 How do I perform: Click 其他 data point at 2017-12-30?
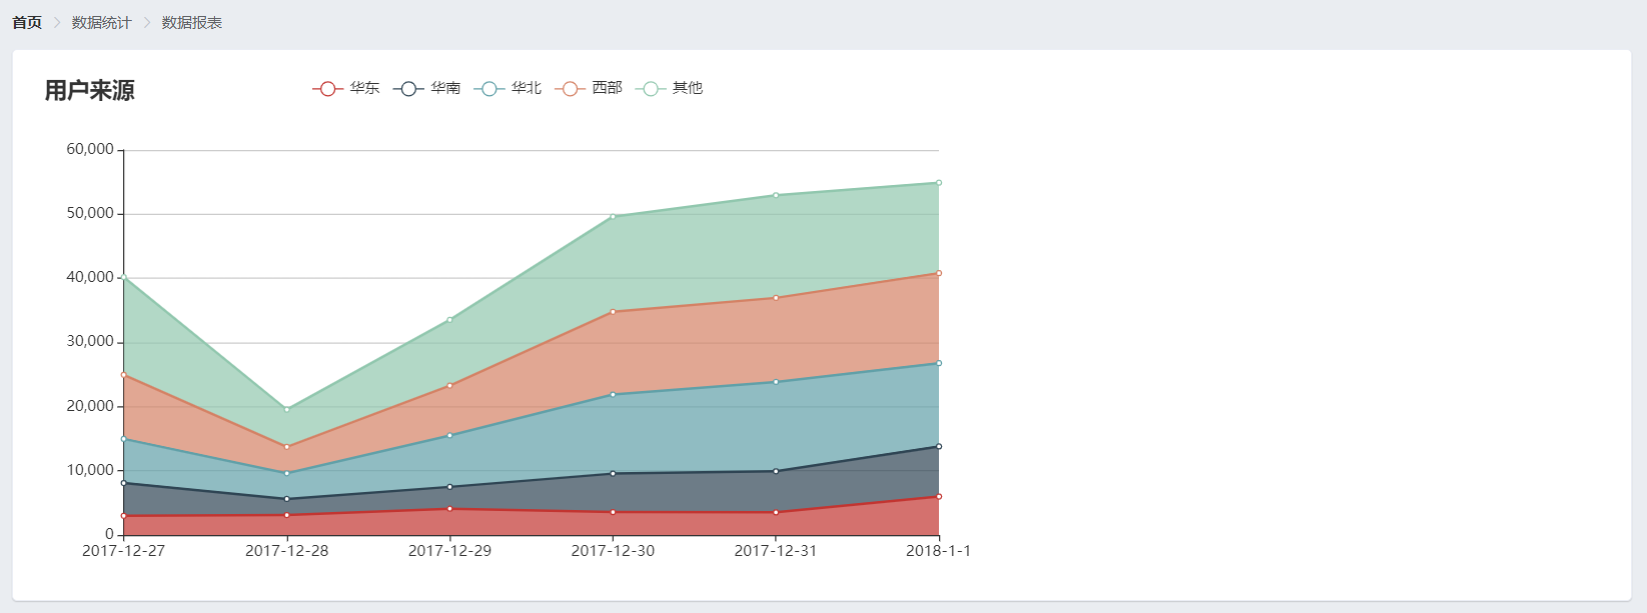click(613, 216)
